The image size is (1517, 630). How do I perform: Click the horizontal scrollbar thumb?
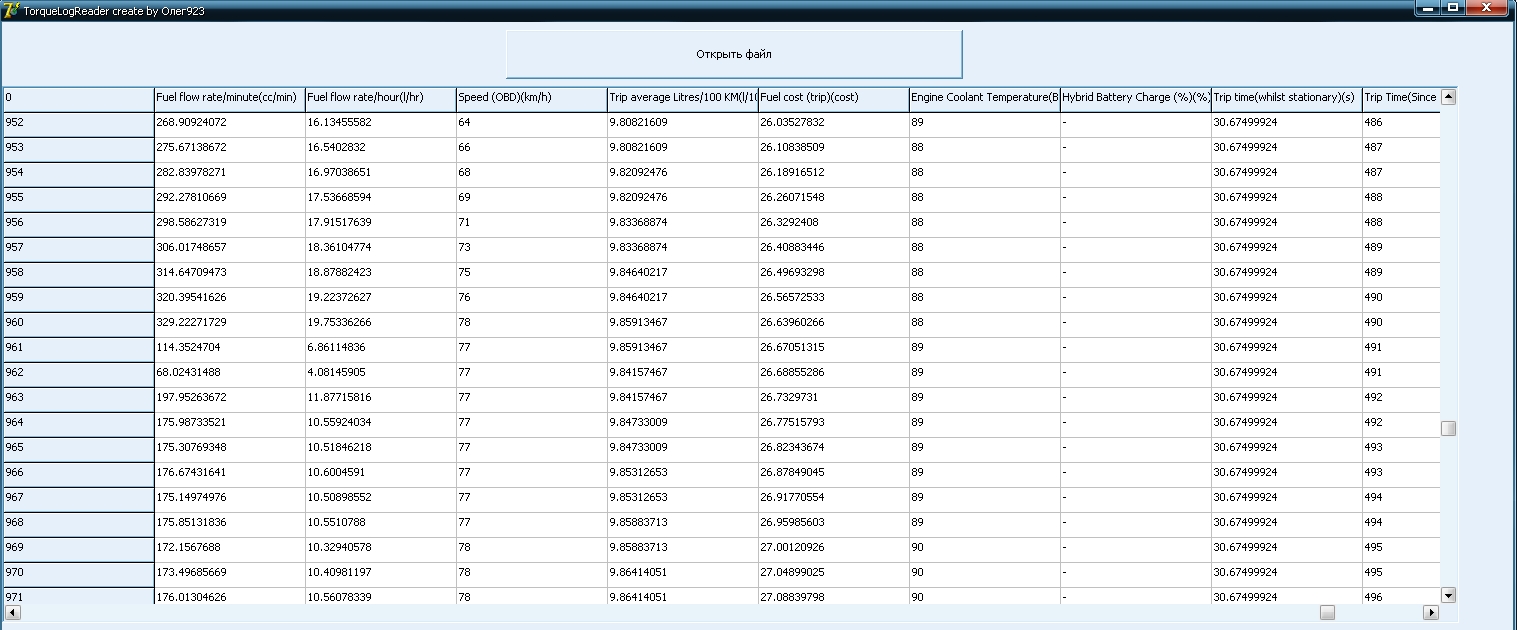tap(1327, 612)
